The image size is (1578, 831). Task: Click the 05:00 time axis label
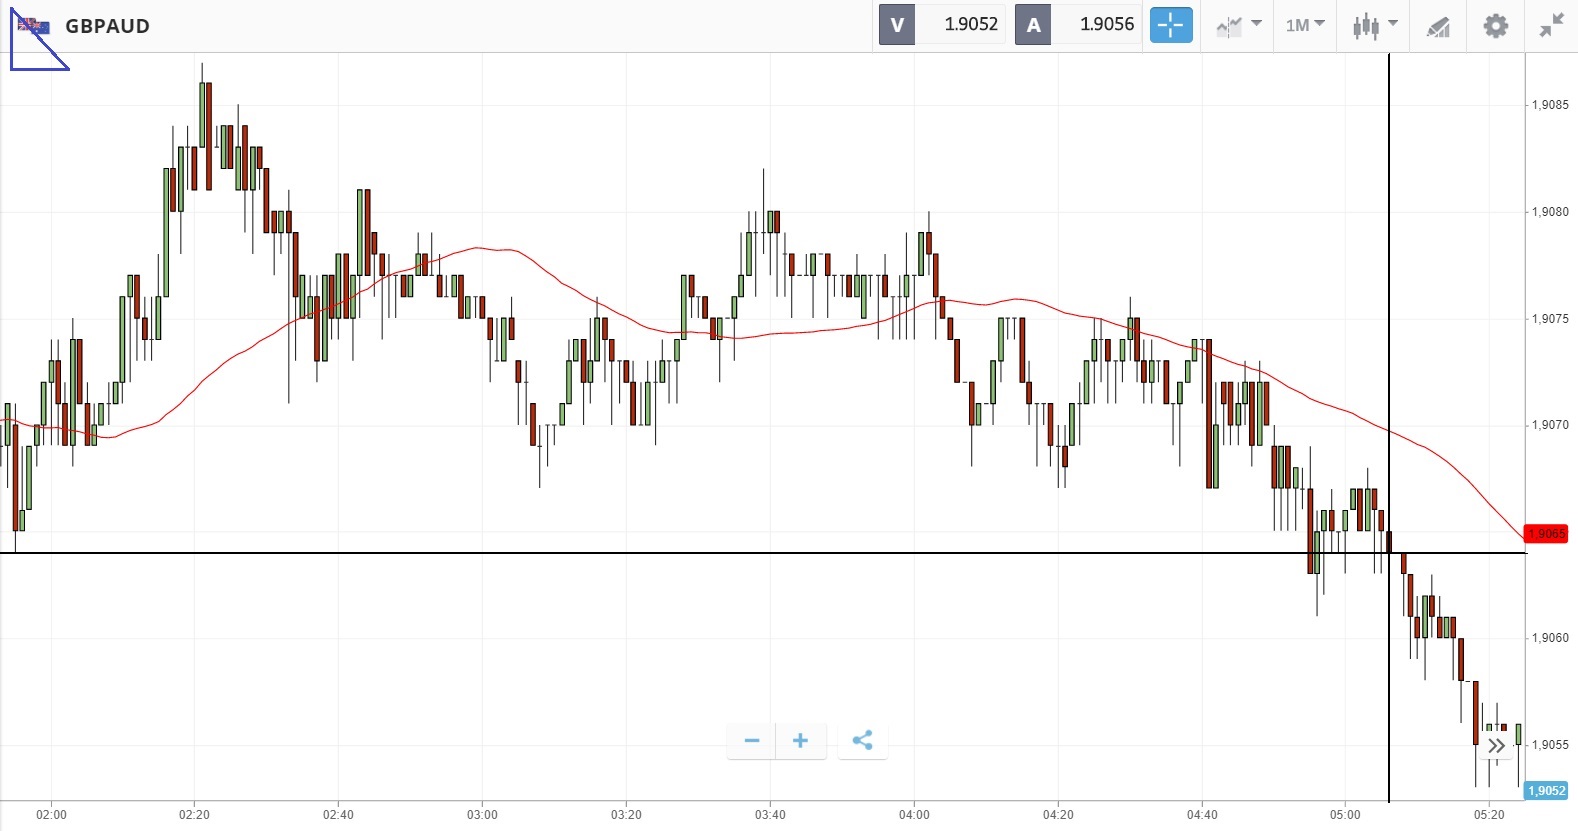pos(1345,815)
